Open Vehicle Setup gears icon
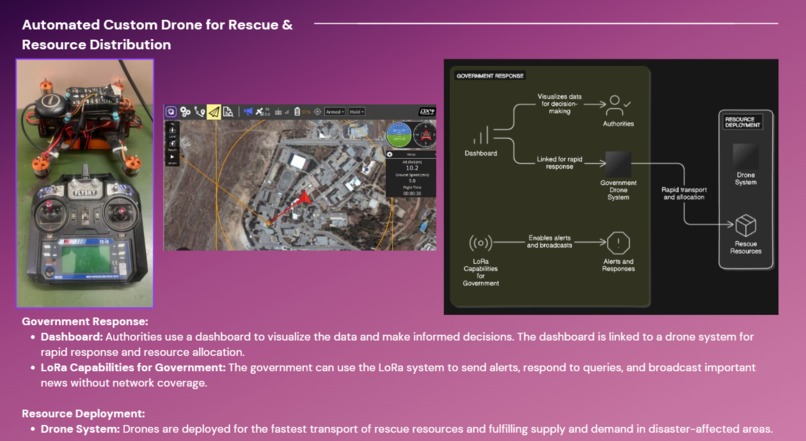This screenshot has height=441, width=806. (185, 112)
